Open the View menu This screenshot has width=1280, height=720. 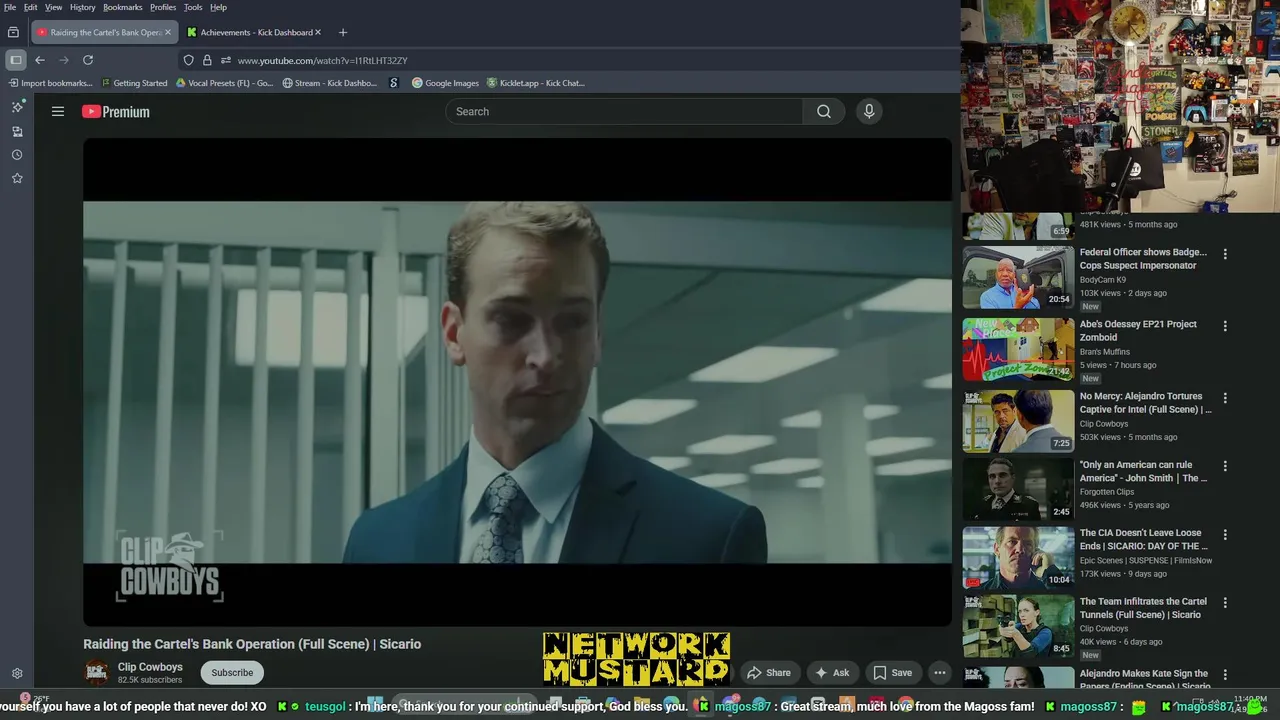(53, 7)
